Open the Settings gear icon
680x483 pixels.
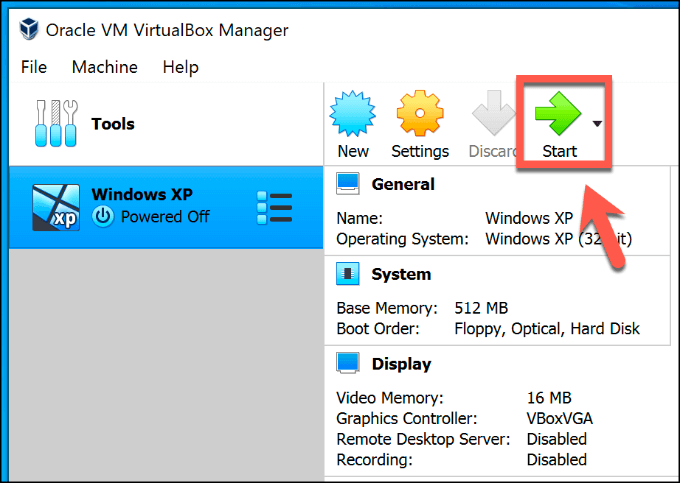point(420,115)
